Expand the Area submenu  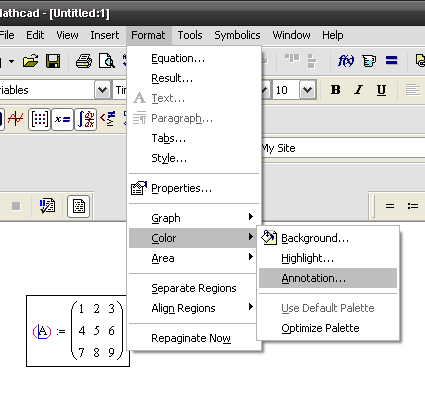coord(194,258)
